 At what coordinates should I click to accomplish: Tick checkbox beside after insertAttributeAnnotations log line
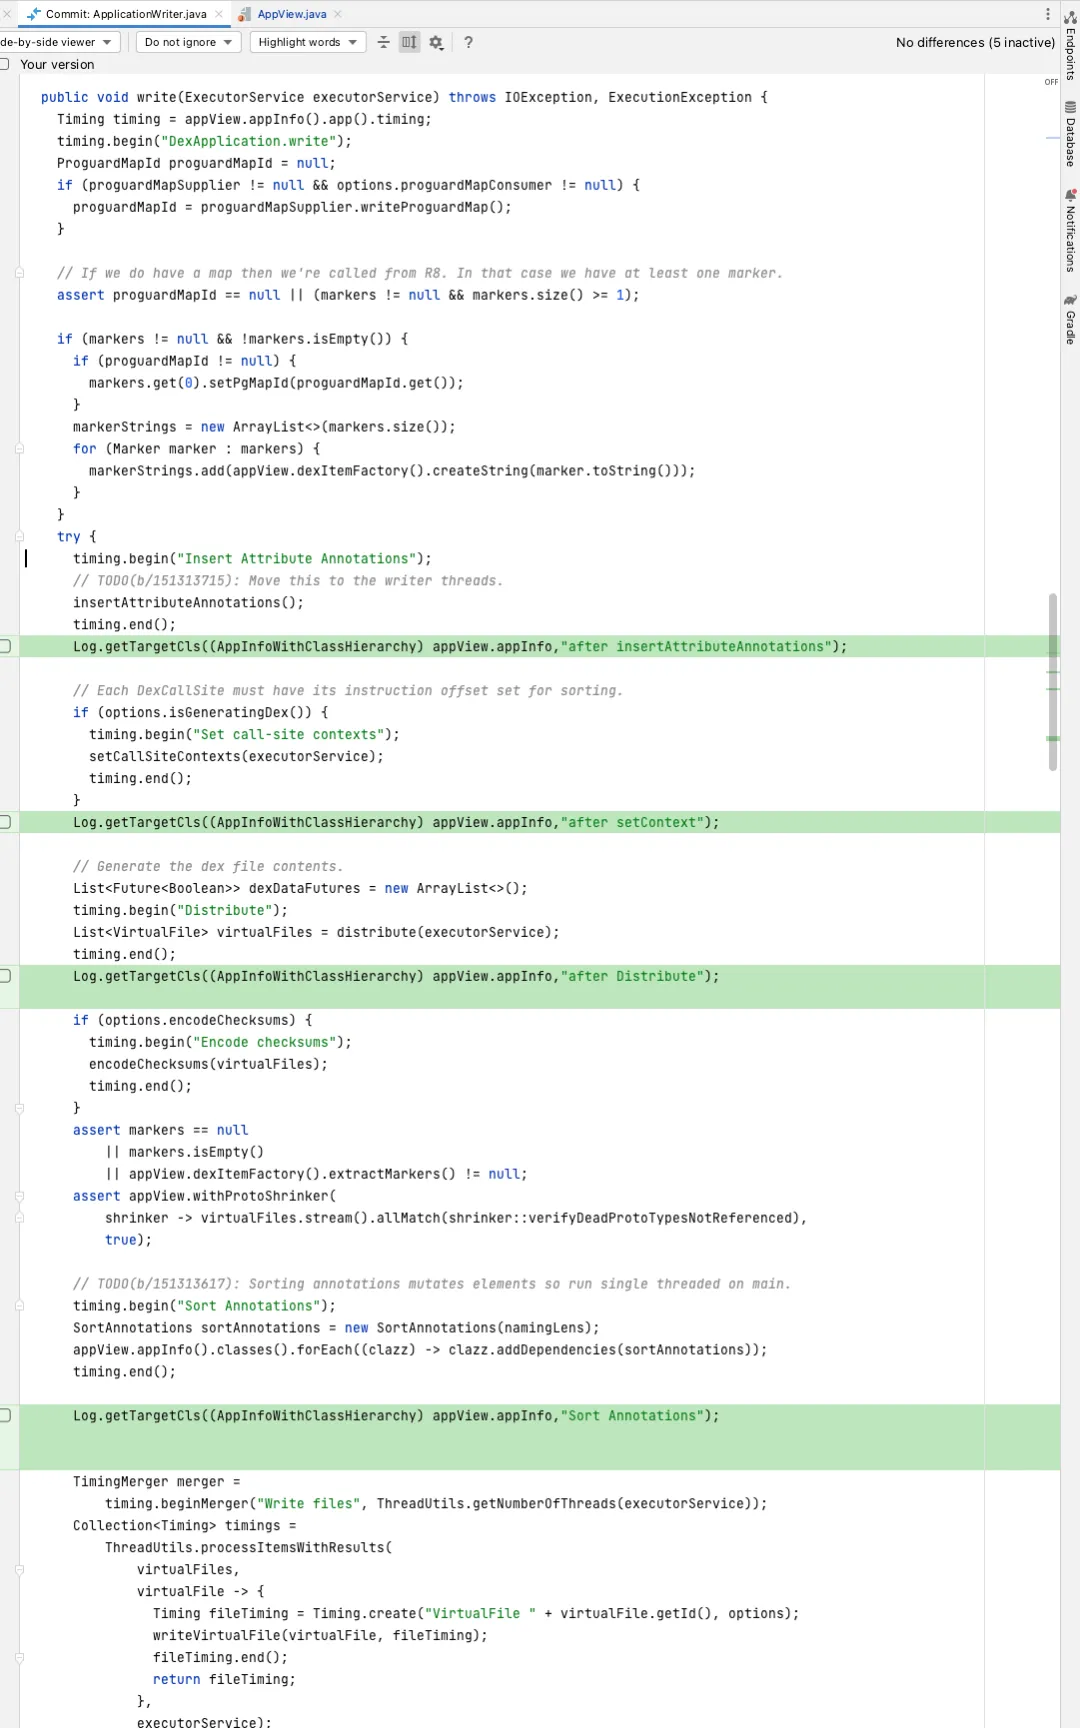pyautogui.click(x=5, y=646)
